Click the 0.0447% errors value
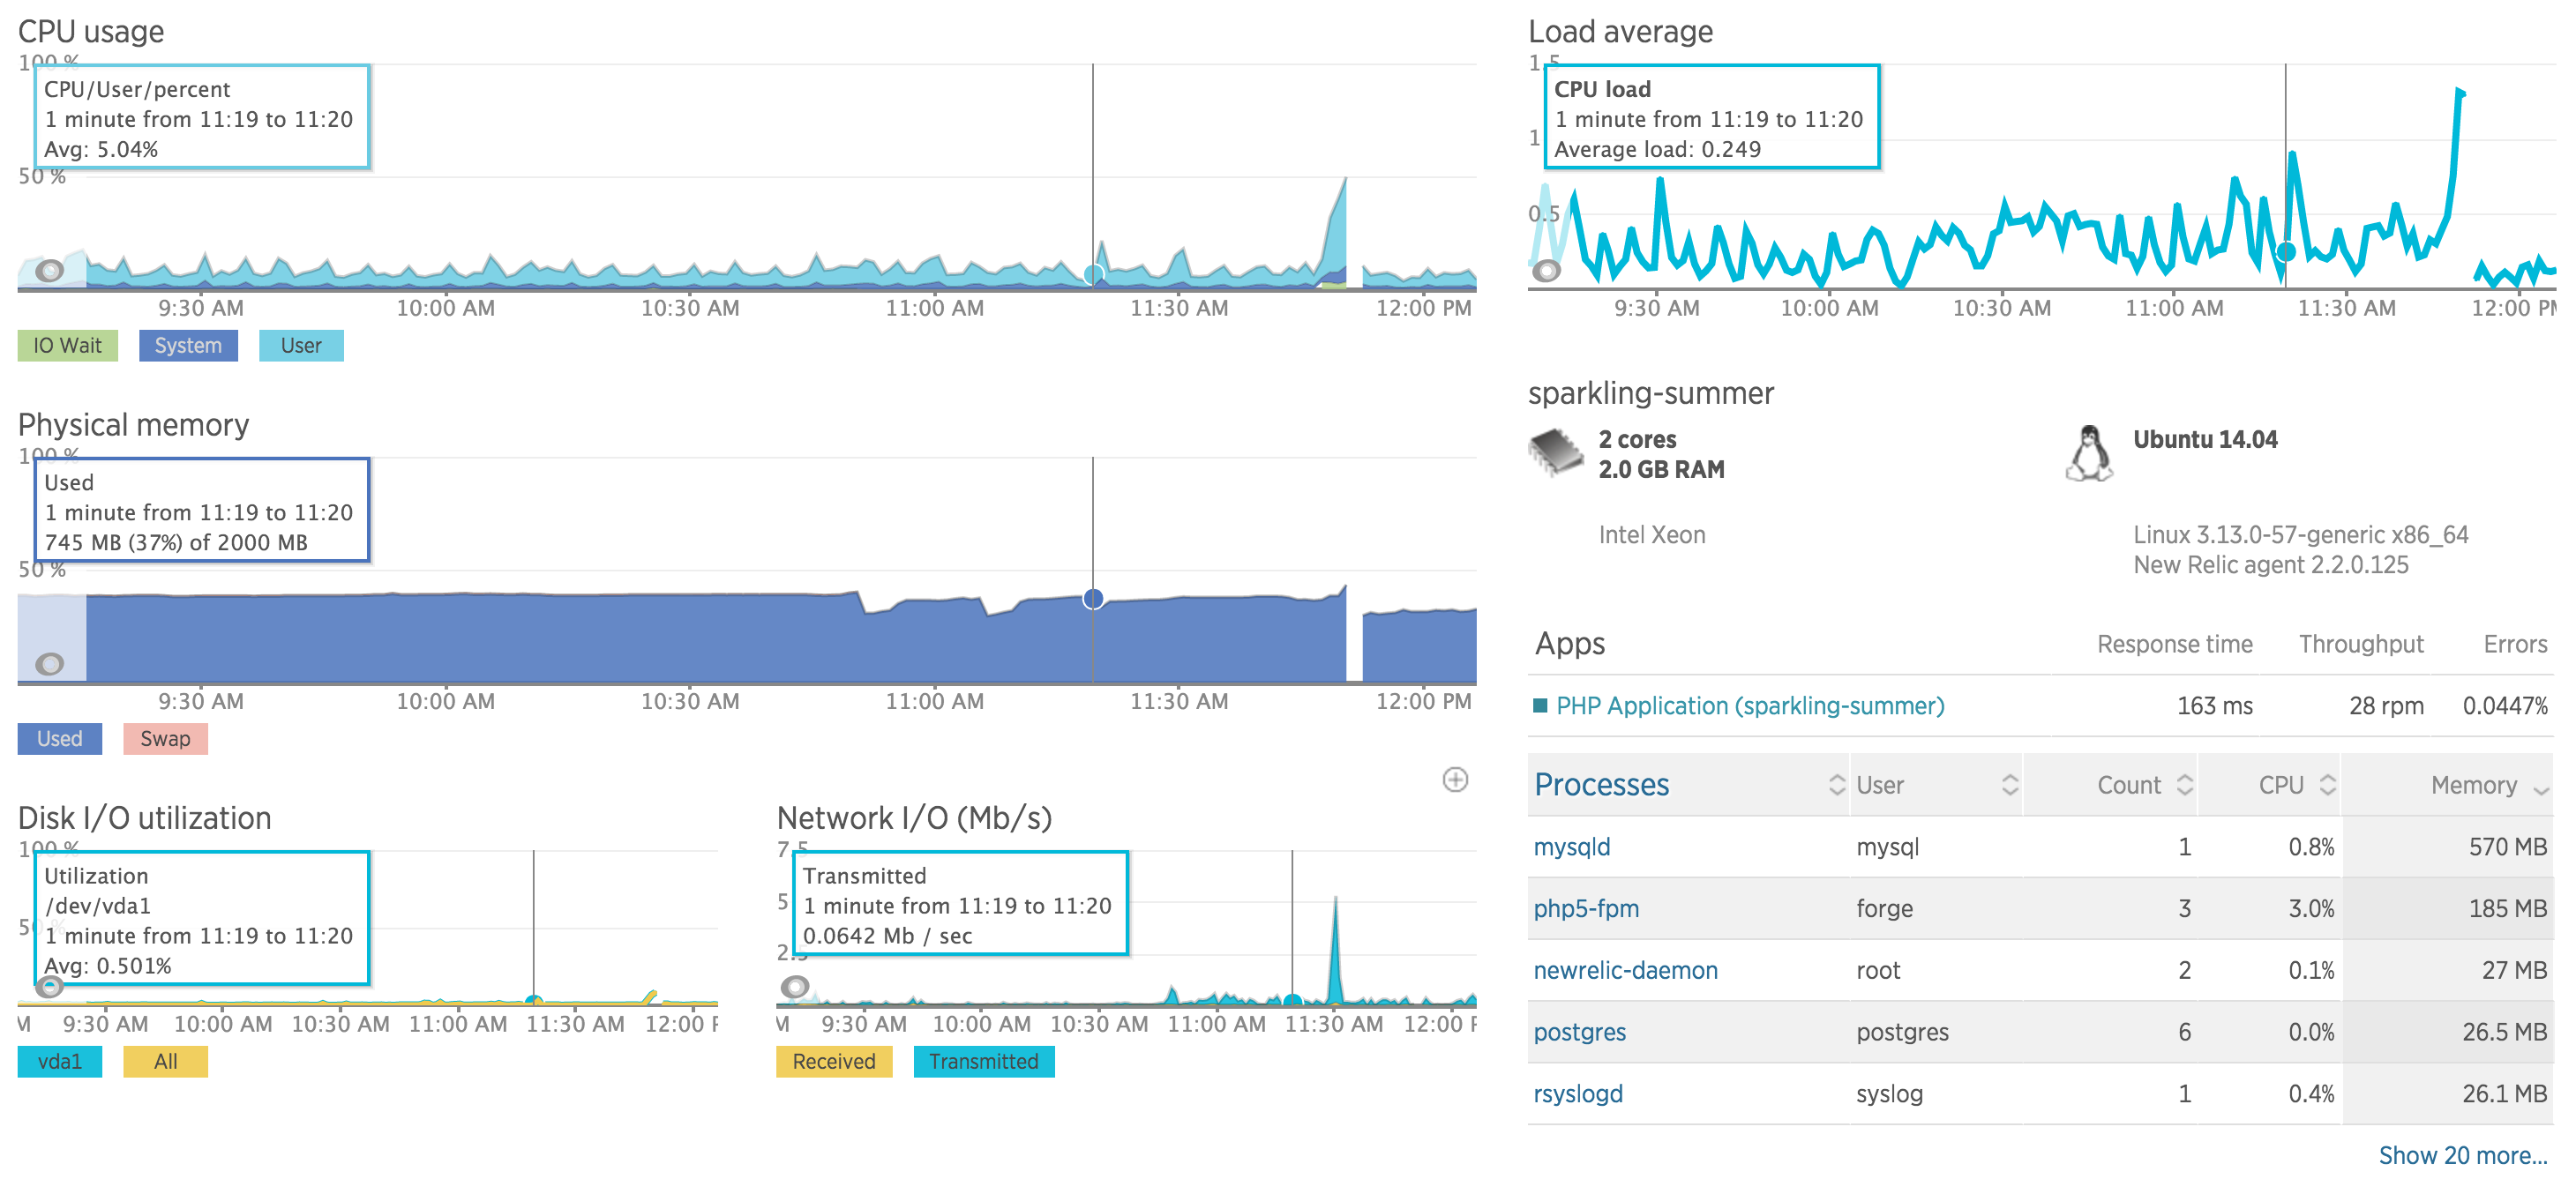Viewport: 2576px width, 1194px height. coord(2505,706)
